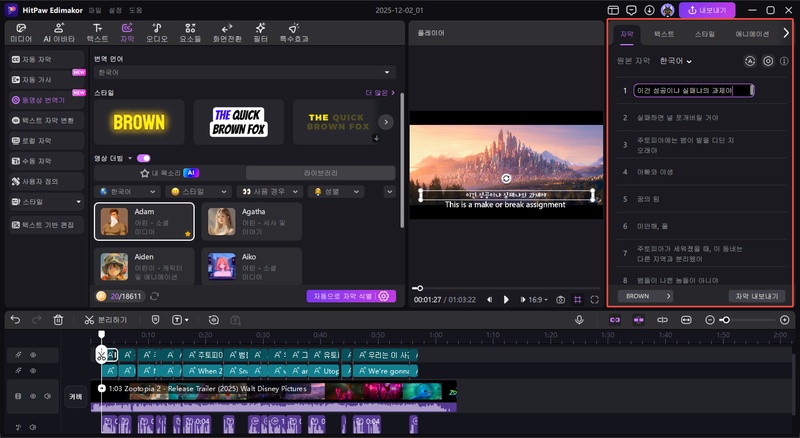800x438 pixels.
Task: Switch to the 스타일 tab in right panel
Action: pos(704,33)
